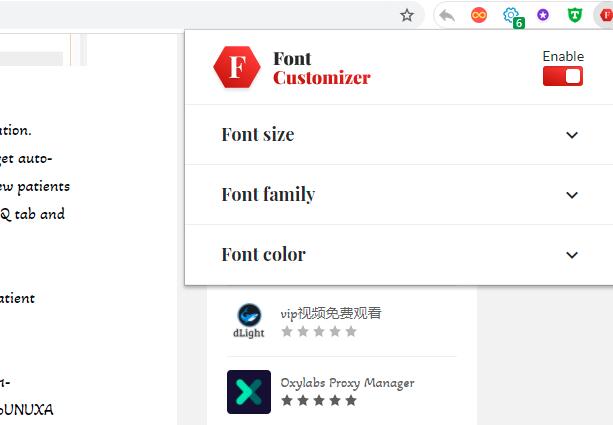The width and height of the screenshot is (613, 425).
Task: Click the Font Customizer hexagon logo
Action: (x=237, y=68)
